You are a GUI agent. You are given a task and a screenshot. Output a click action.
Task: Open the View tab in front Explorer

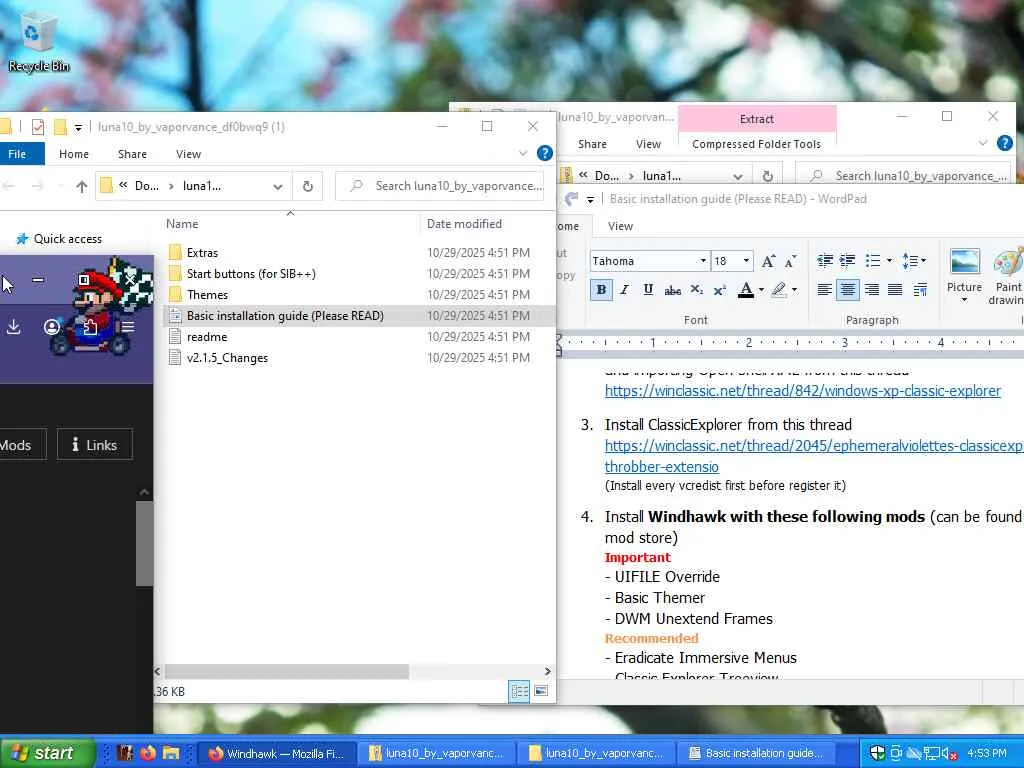pos(188,154)
